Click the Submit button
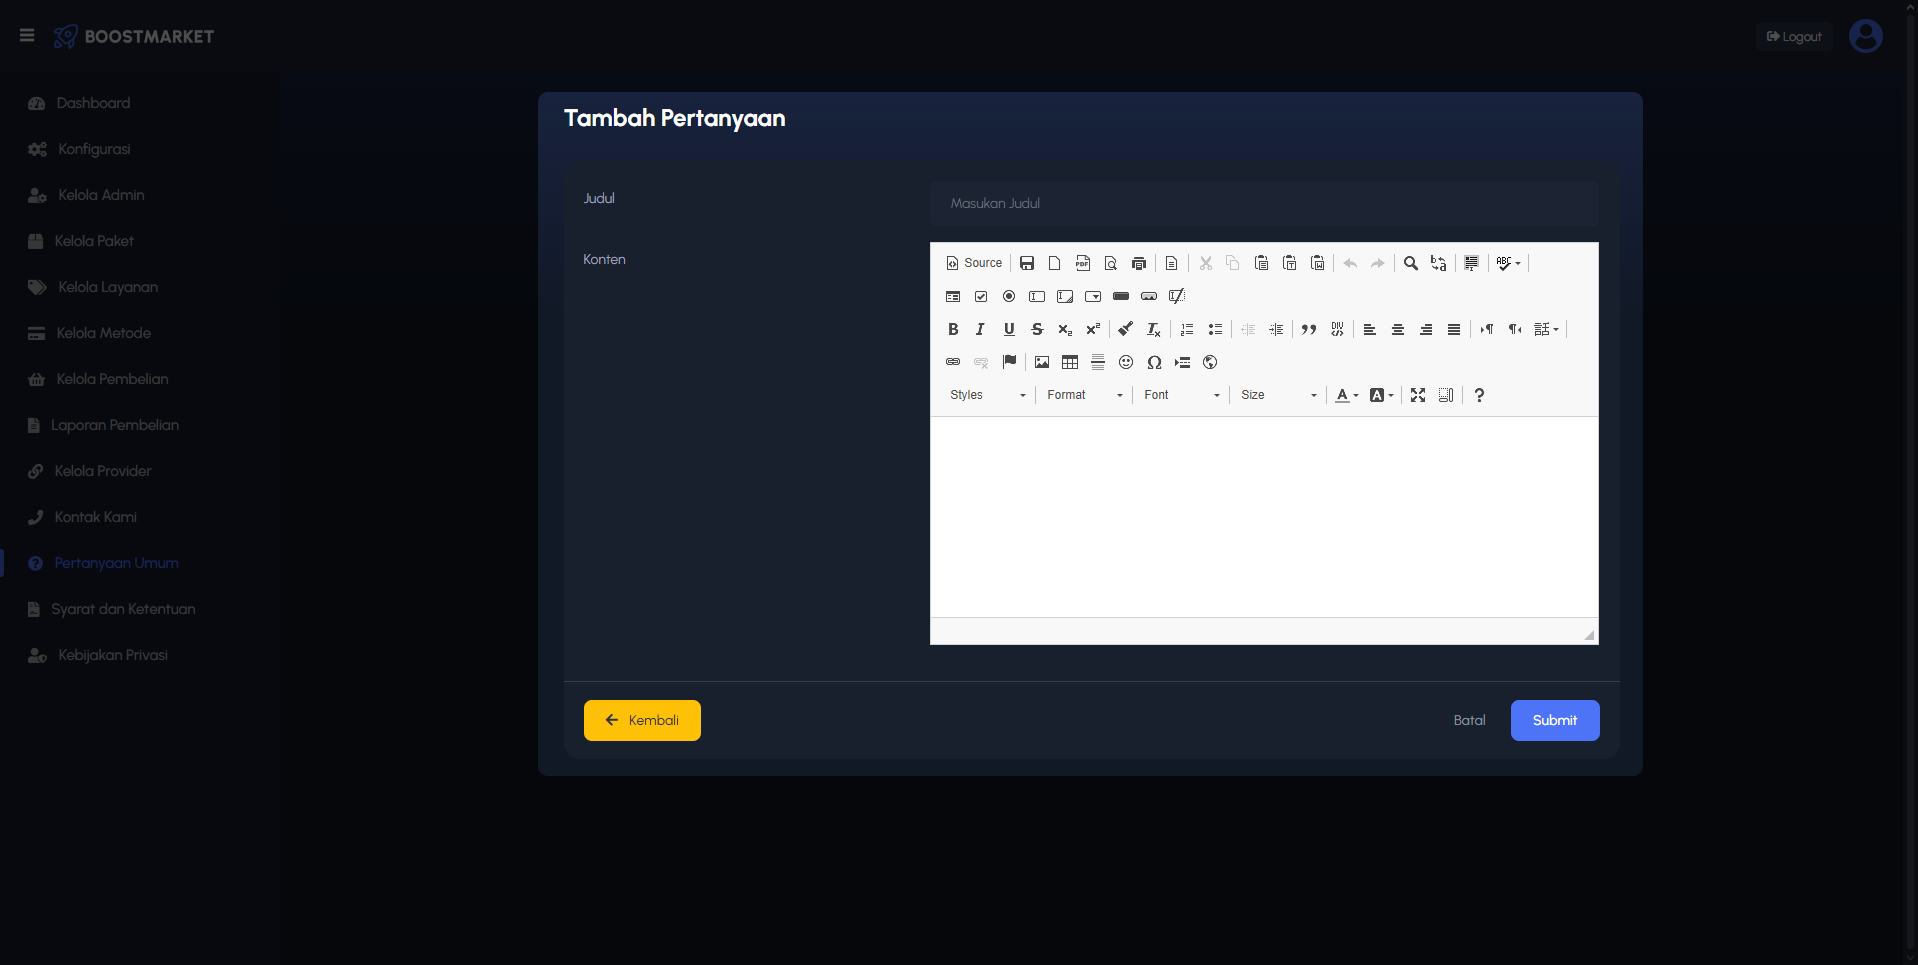 pos(1555,720)
